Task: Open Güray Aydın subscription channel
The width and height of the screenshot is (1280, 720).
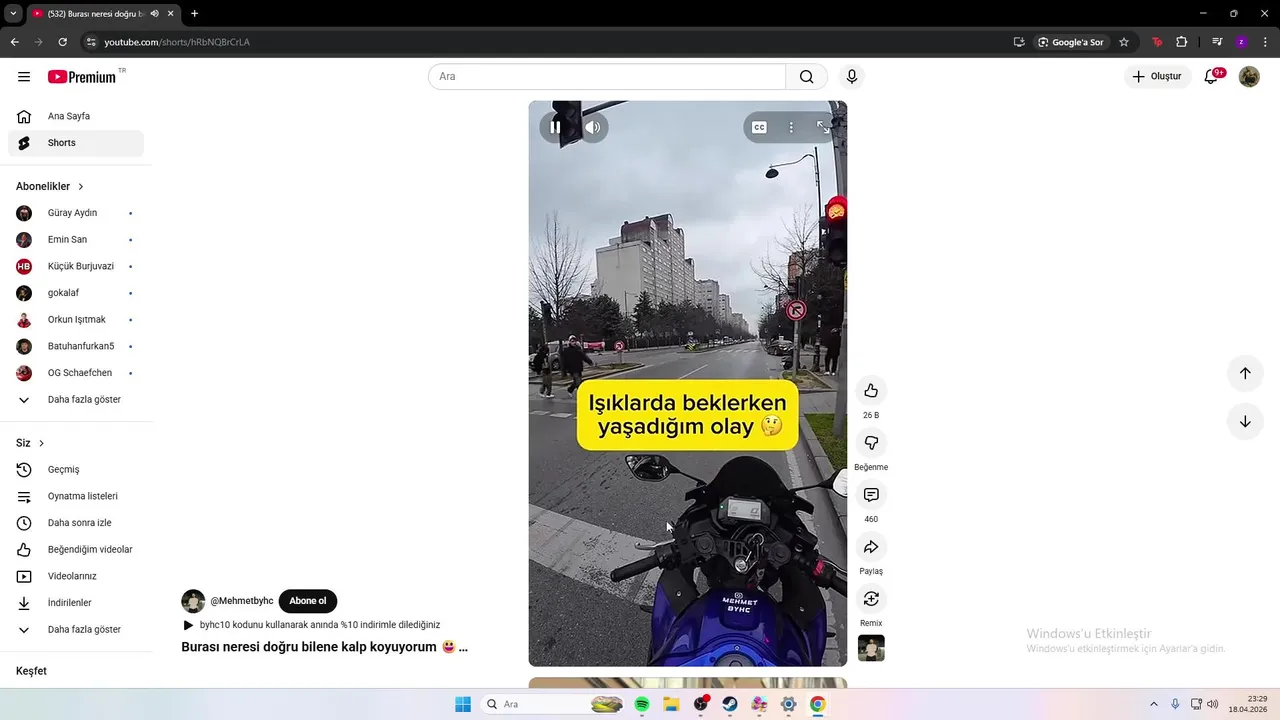Action: (x=76, y=213)
